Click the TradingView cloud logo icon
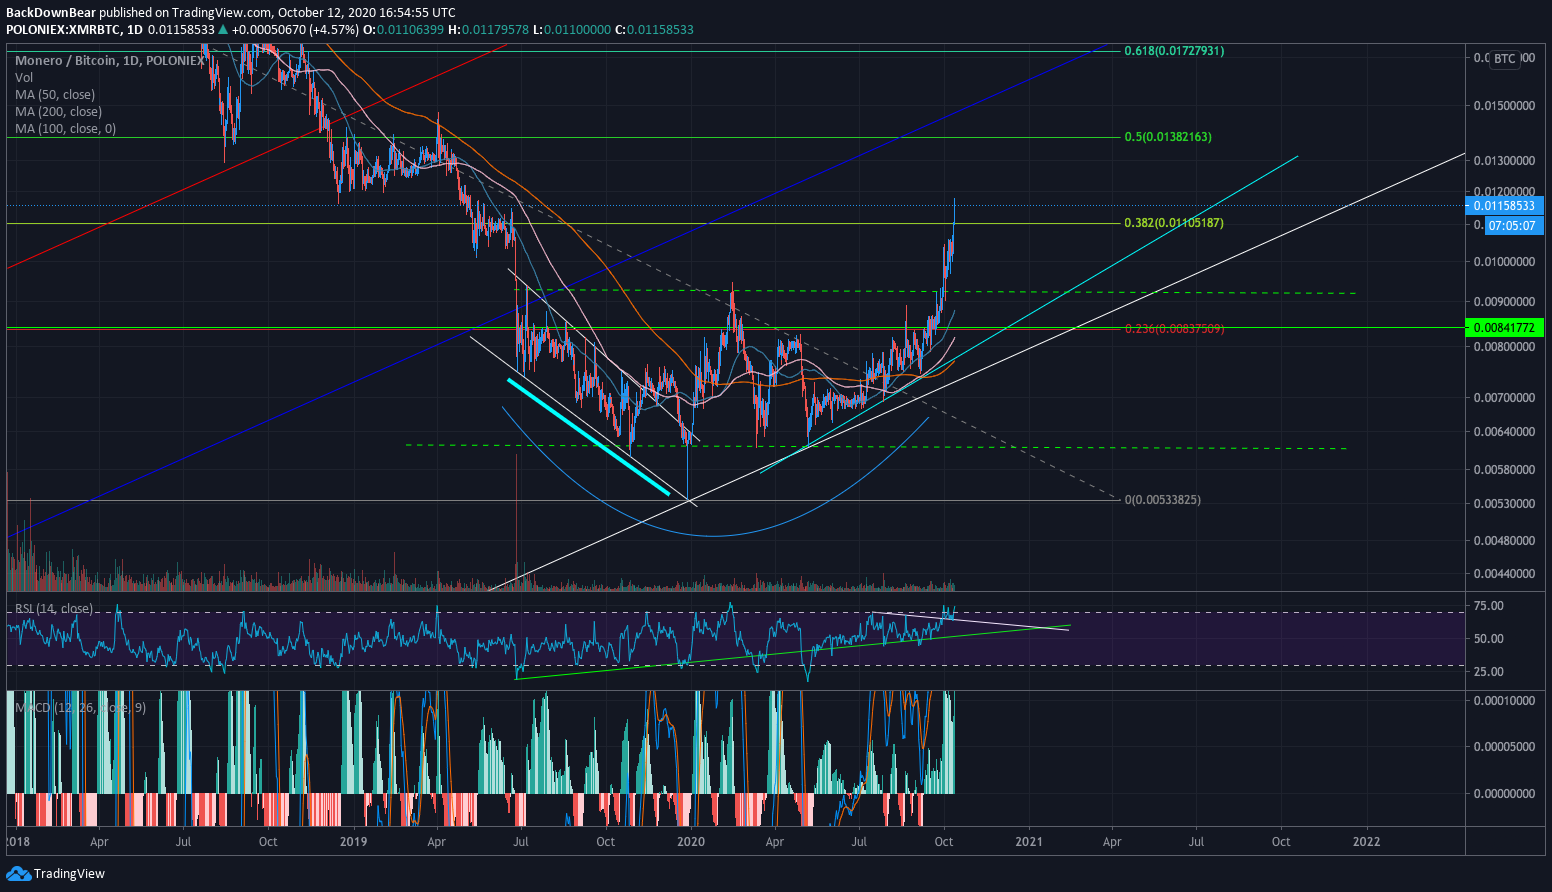 18,874
